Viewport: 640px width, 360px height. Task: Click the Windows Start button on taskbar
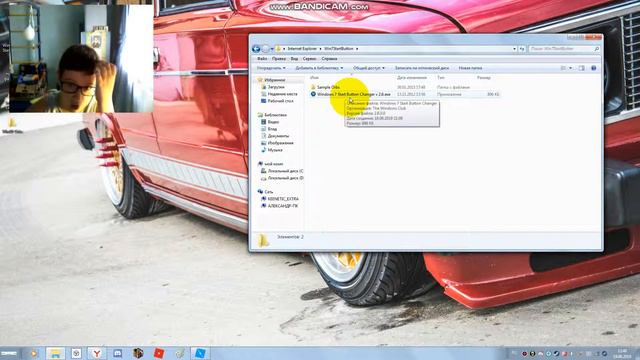pos(9,353)
